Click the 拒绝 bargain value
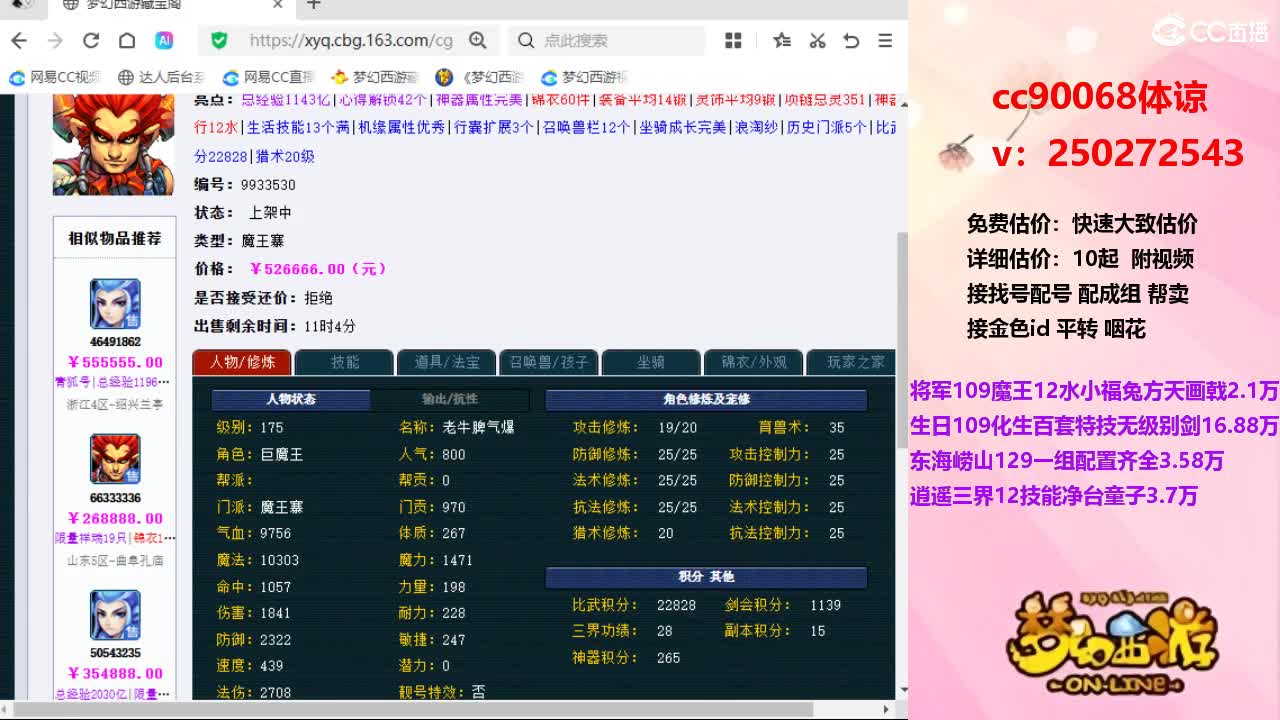Viewport: 1280px width, 720px height. (x=318, y=298)
